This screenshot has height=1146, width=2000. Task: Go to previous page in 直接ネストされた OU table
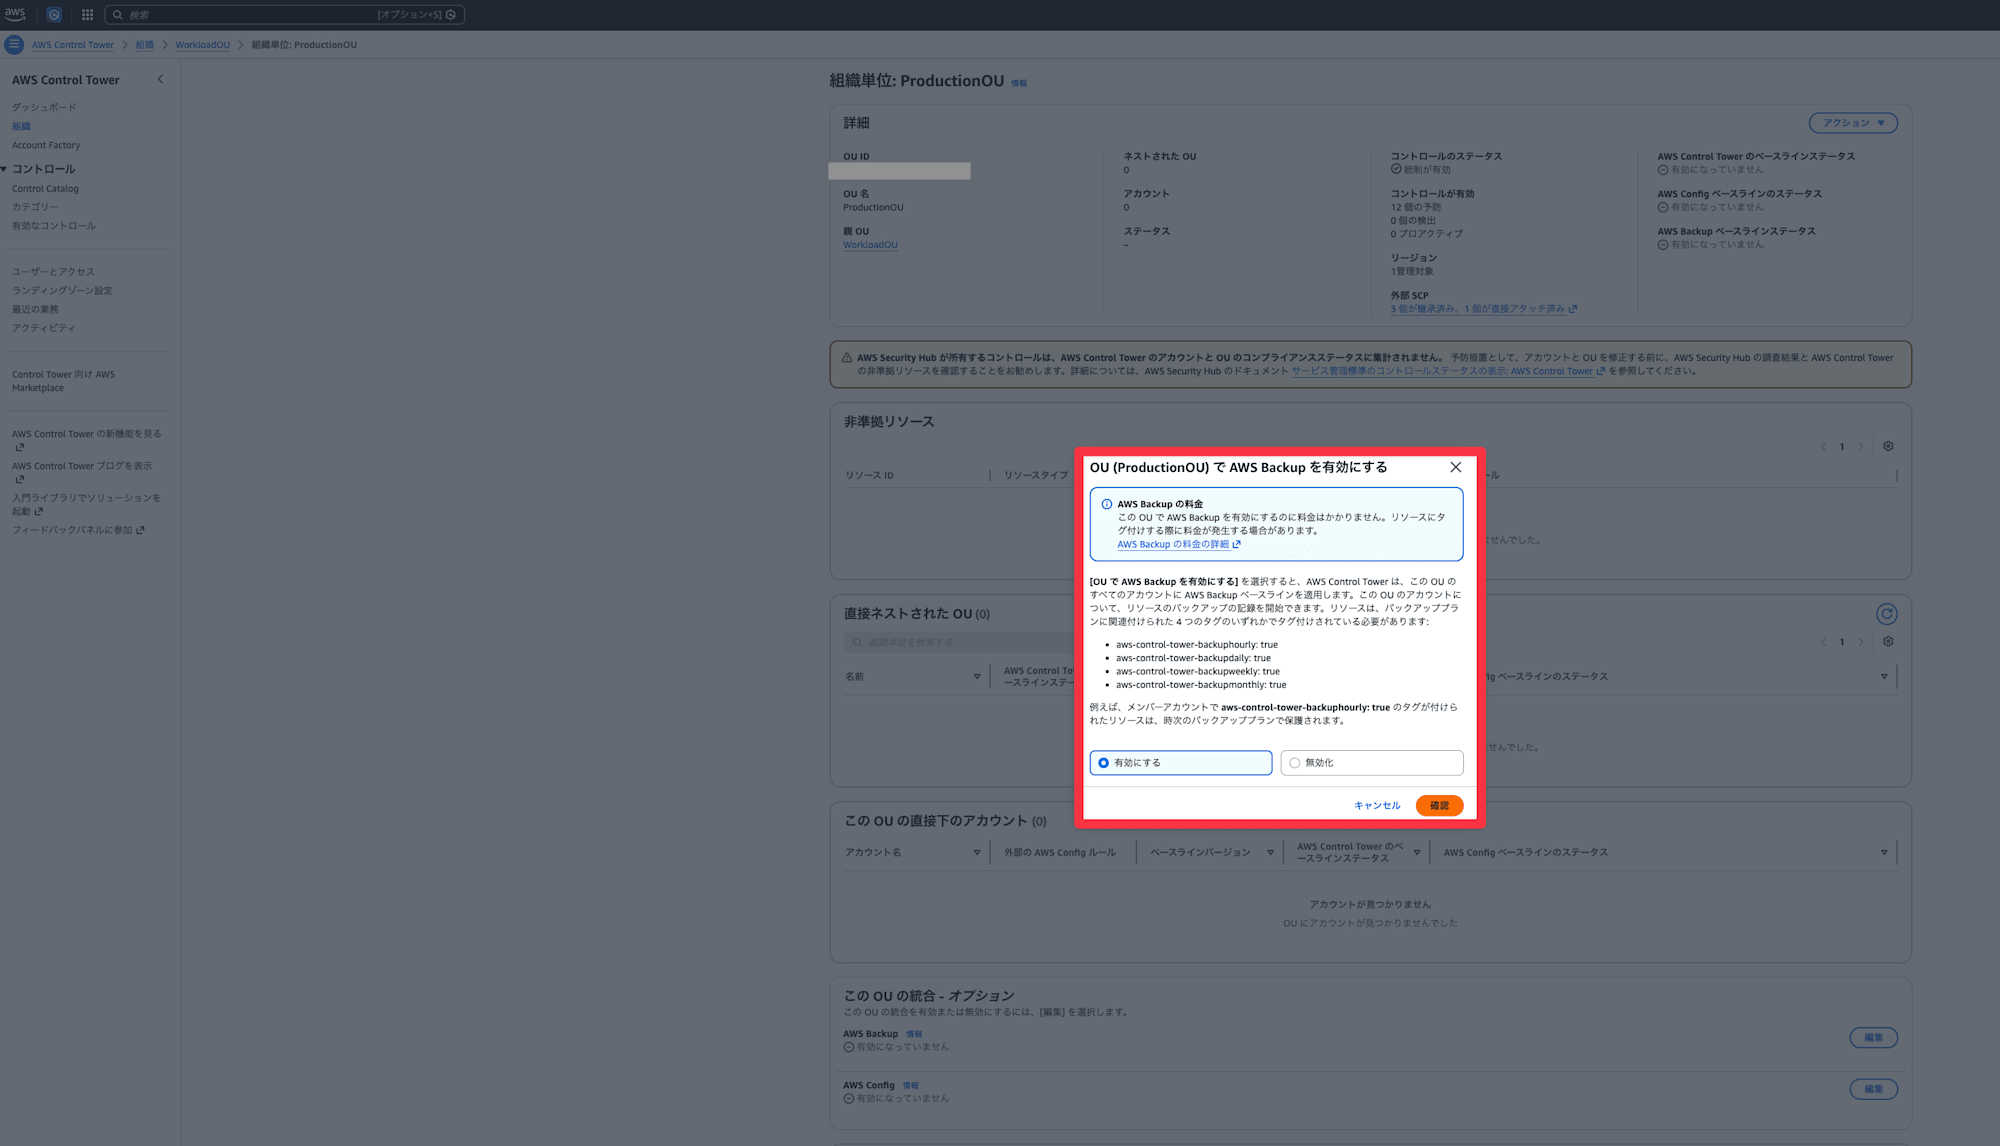[x=1823, y=642]
